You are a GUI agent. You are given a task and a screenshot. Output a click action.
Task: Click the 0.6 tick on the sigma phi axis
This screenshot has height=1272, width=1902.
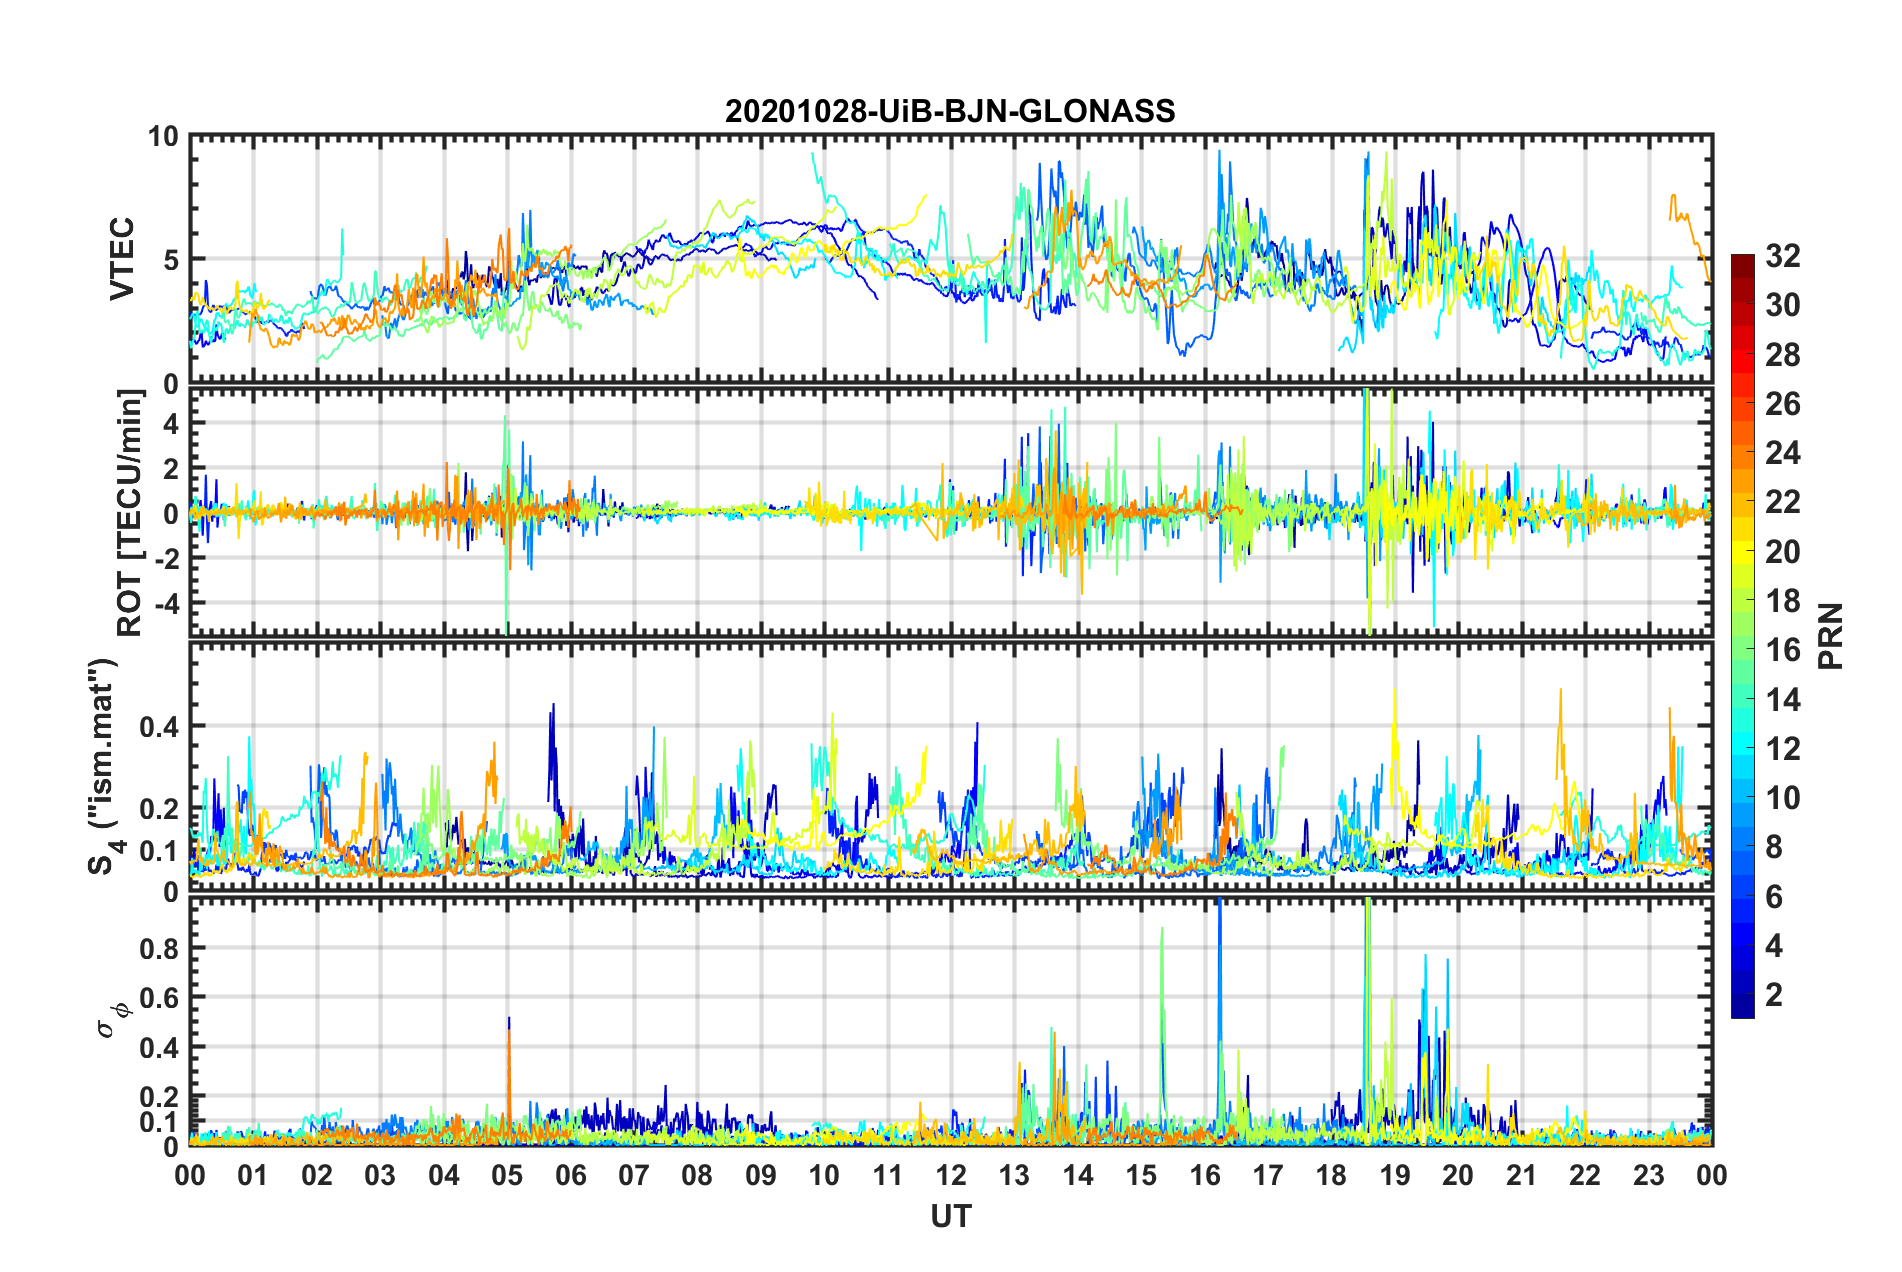tap(159, 998)
